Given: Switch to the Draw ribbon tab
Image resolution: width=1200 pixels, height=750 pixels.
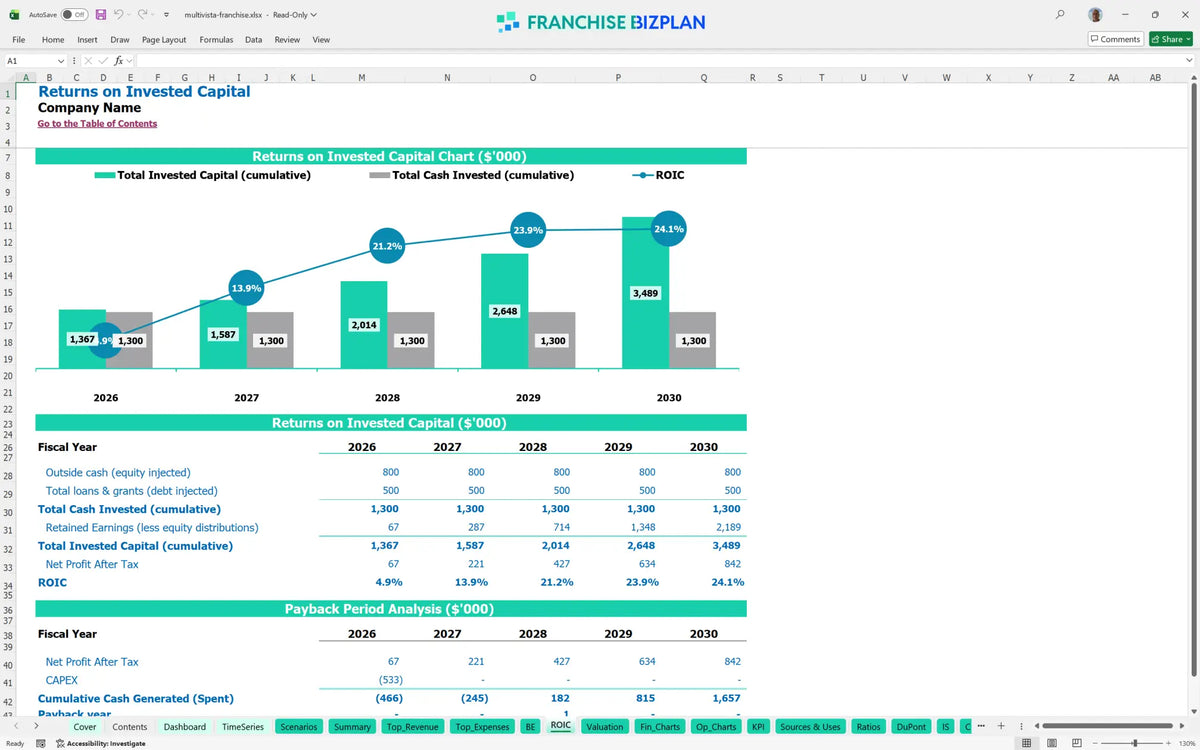Looking at the screenshot, I should coord(120,39).
